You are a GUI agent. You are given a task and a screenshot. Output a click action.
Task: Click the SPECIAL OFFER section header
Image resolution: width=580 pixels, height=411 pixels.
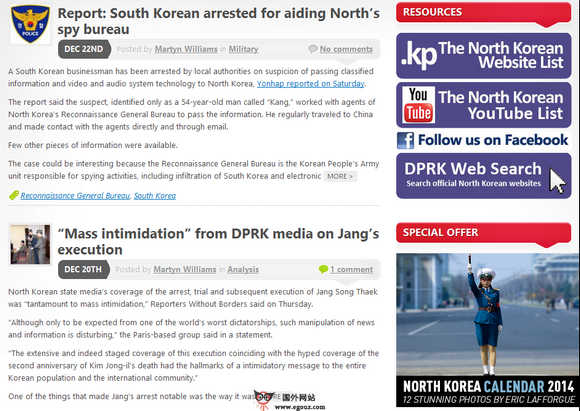coord(483,232)
